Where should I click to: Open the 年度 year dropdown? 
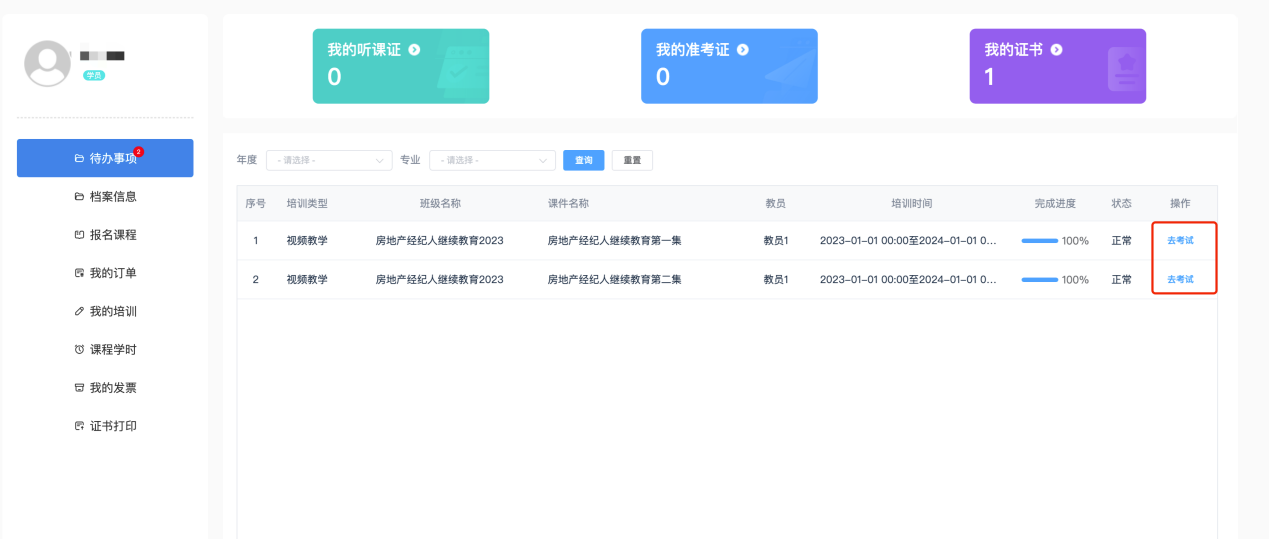point(328,160)
